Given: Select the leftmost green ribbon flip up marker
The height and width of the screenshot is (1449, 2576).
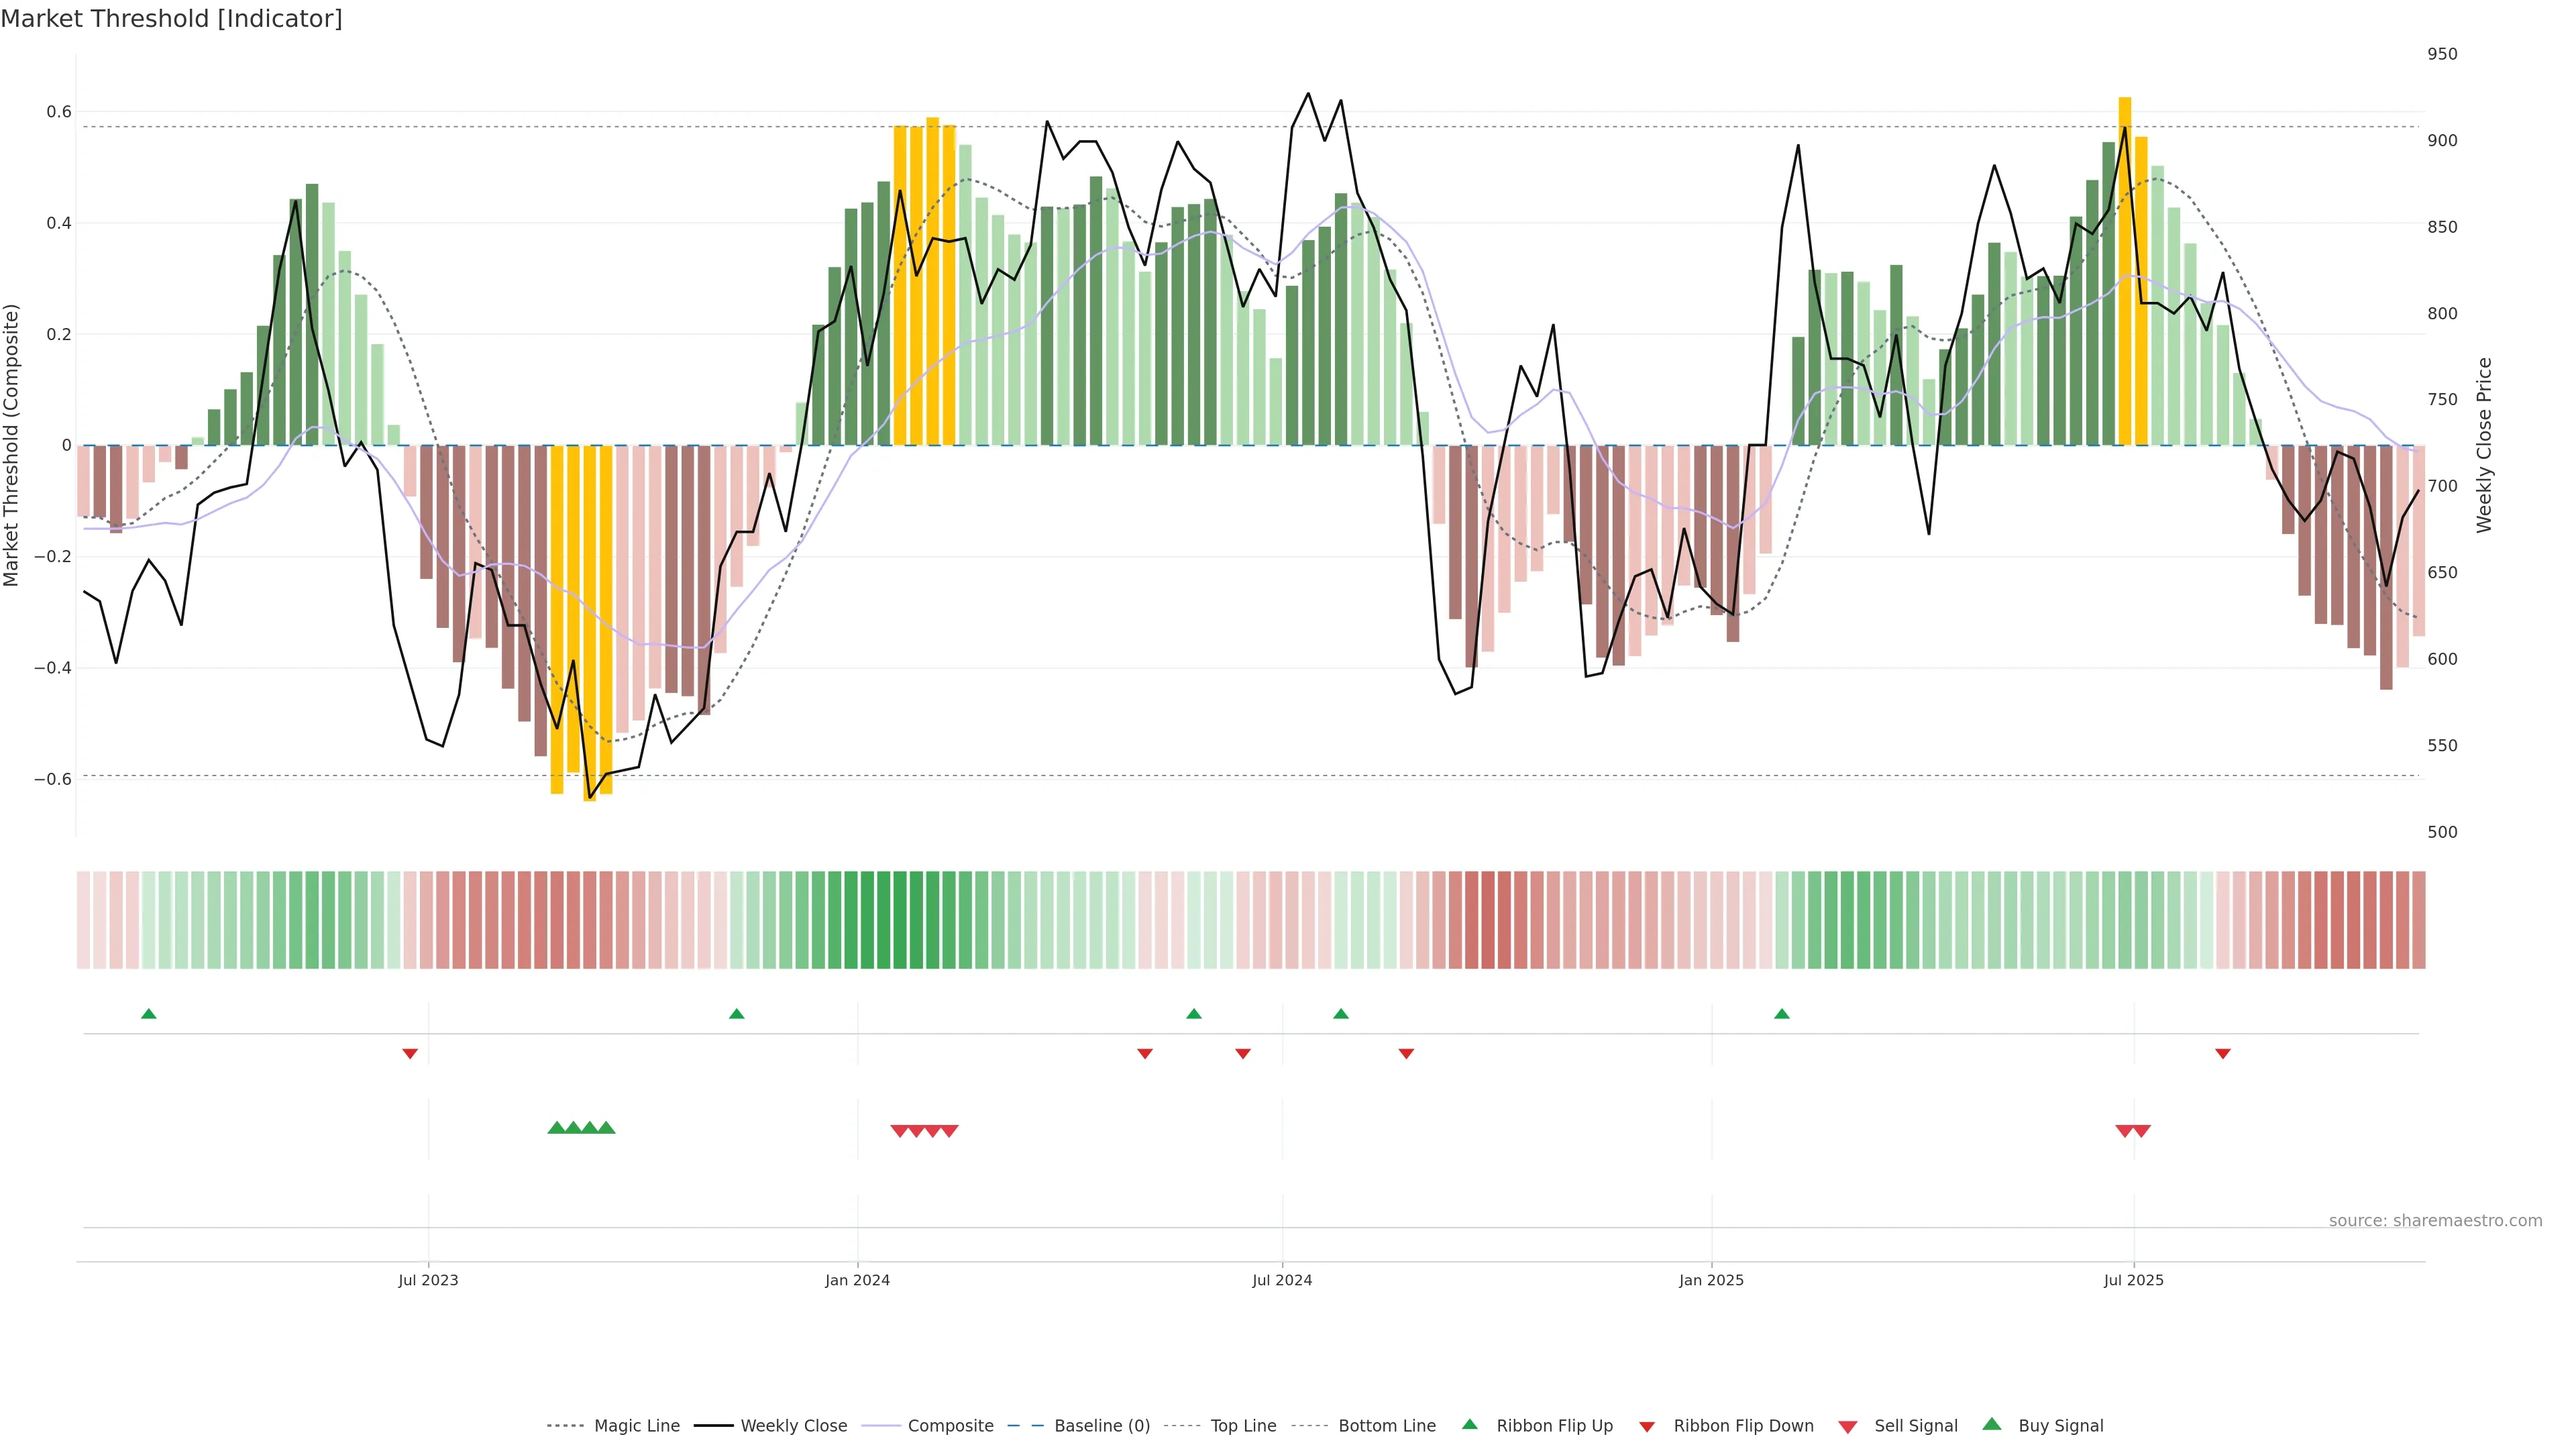Looking at the screenshot, I should (x=149, y=1014).
